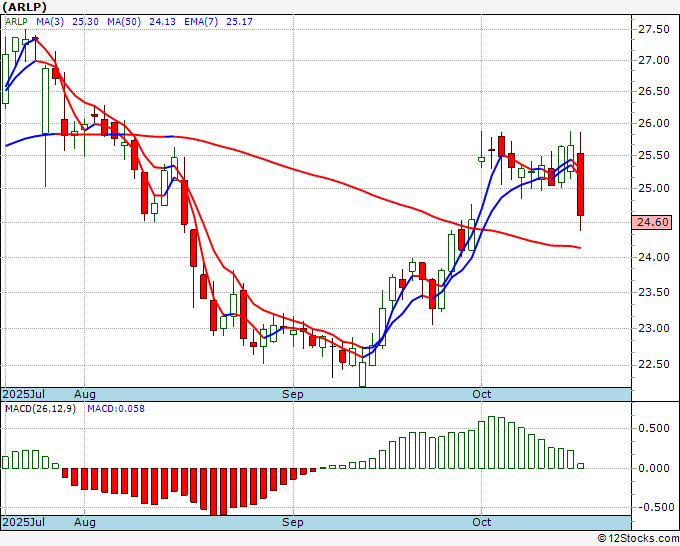This screenshot has height=546, width=680.
Task: Click the MA(50) value 24.13
Action: 162,22
